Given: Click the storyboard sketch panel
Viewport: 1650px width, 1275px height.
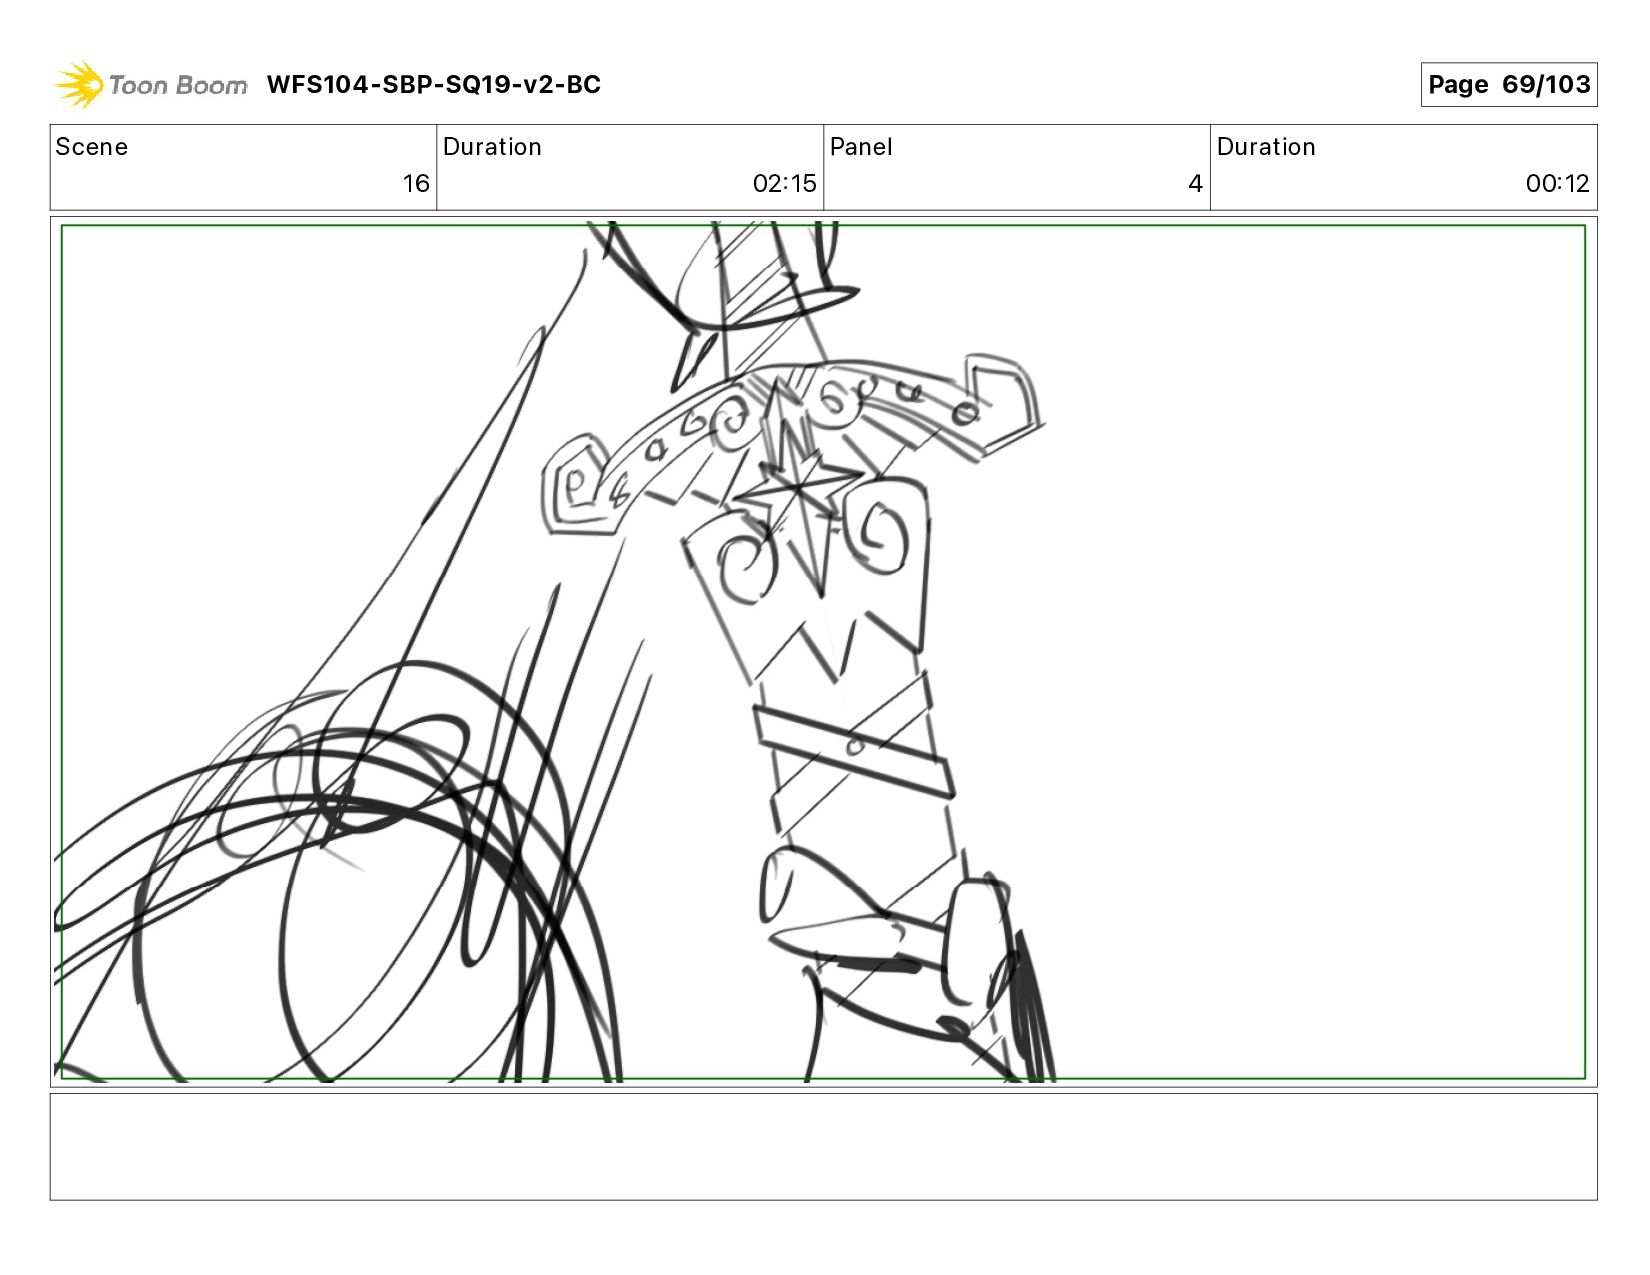Looking at the screenshot, I should pyautogui.click(x=823, y=652).
